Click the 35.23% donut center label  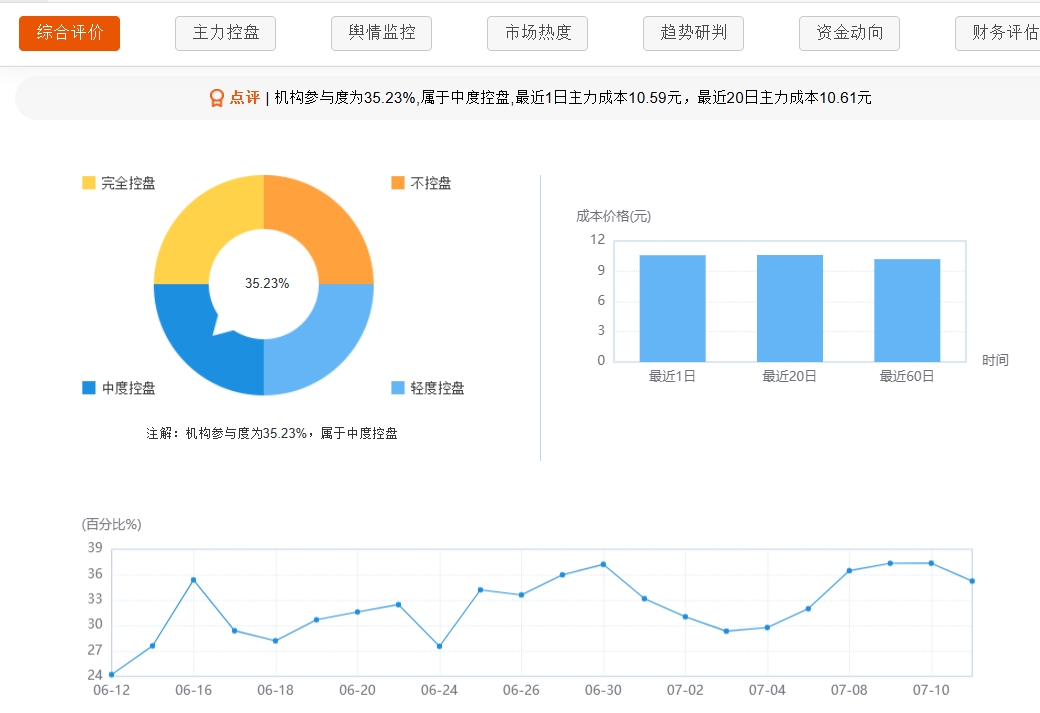(267, 283)
